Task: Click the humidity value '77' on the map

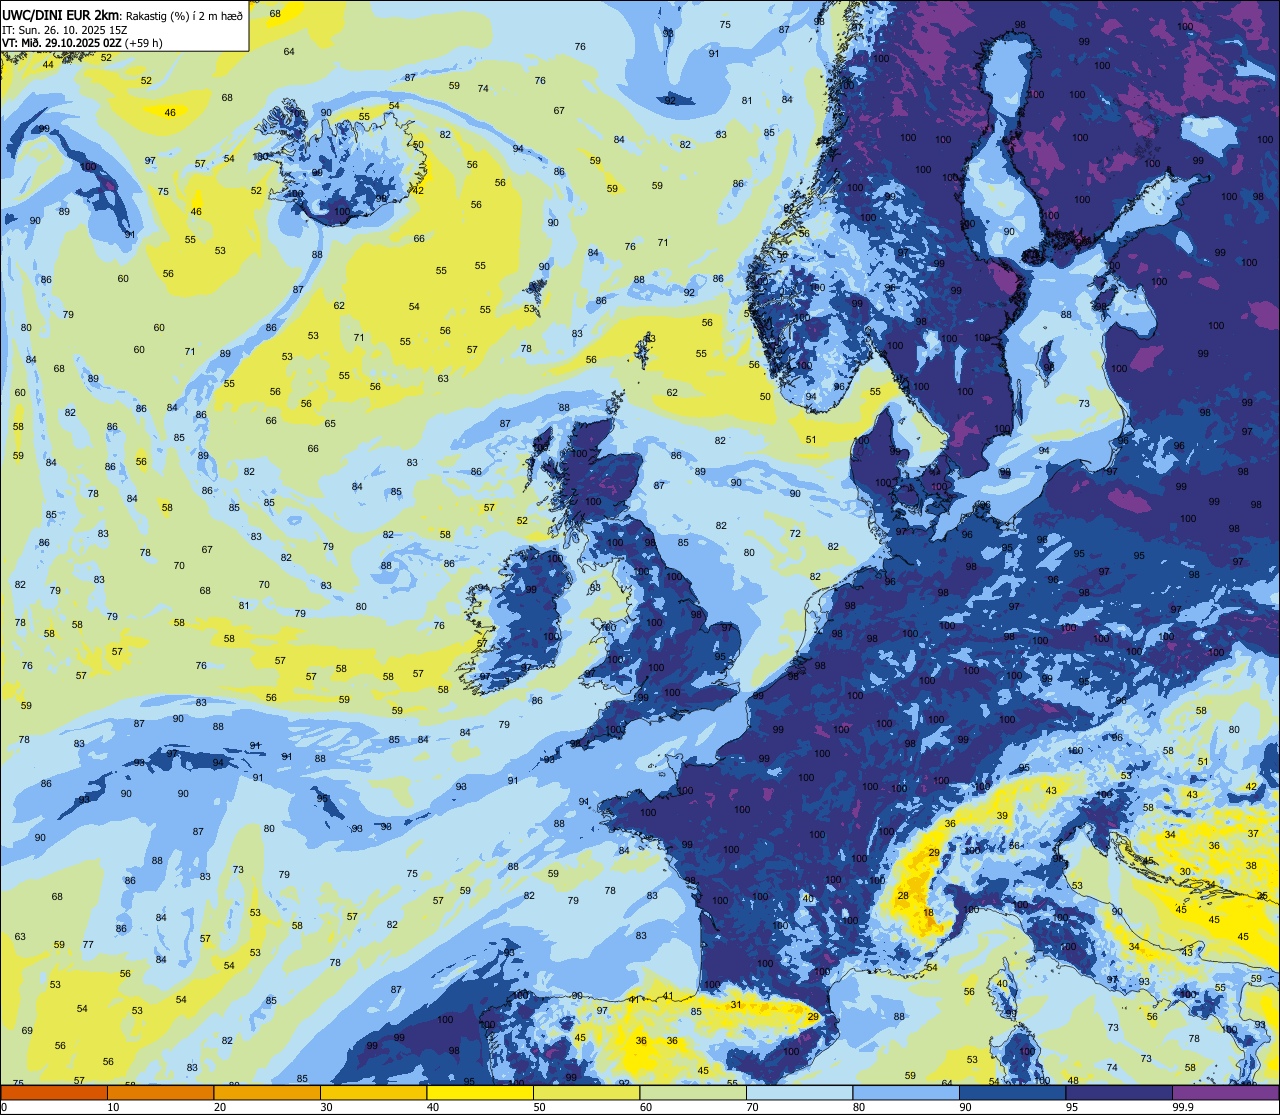Action: click(x=88, y=944)
